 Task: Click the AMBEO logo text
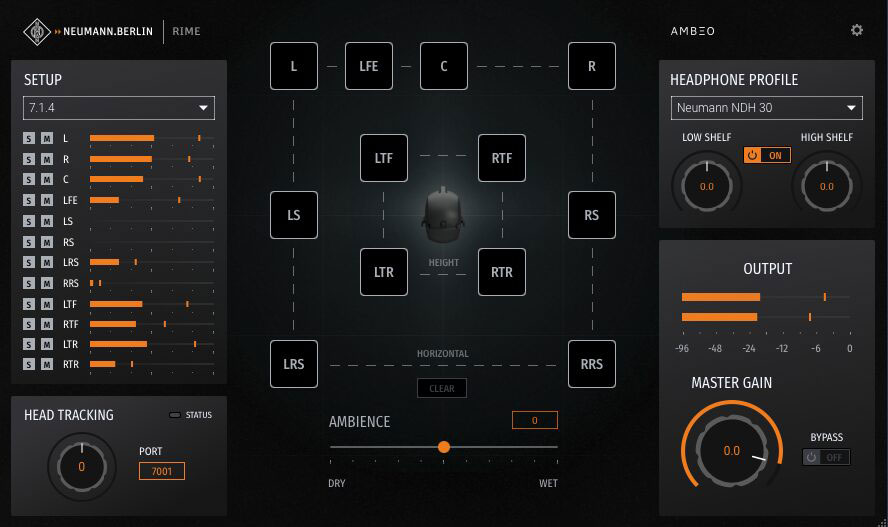click(693, 31)
